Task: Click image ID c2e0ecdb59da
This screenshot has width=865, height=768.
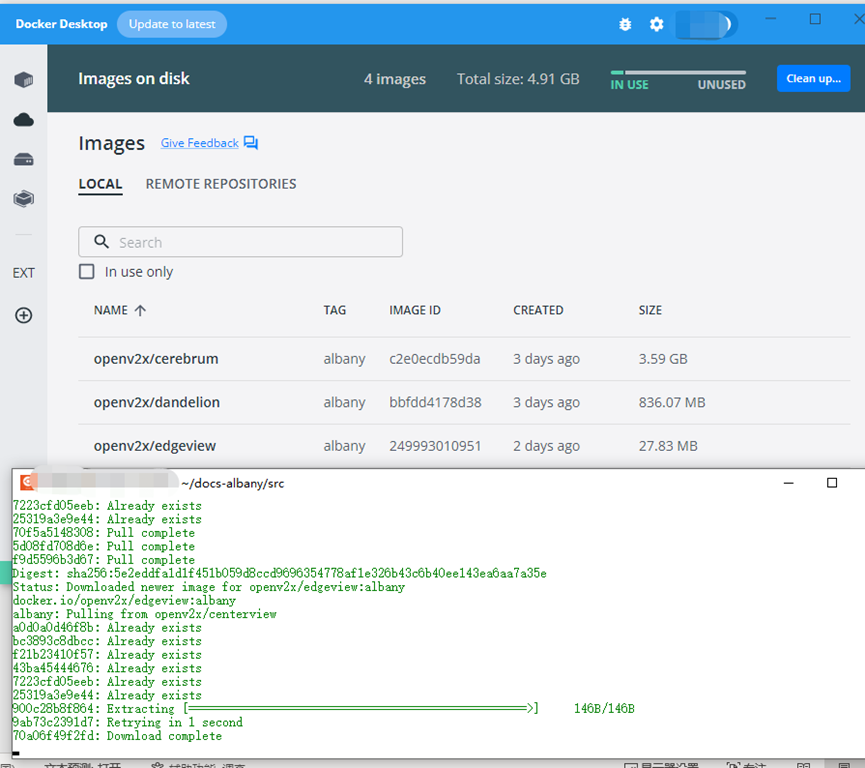Action: click(435, 359)
